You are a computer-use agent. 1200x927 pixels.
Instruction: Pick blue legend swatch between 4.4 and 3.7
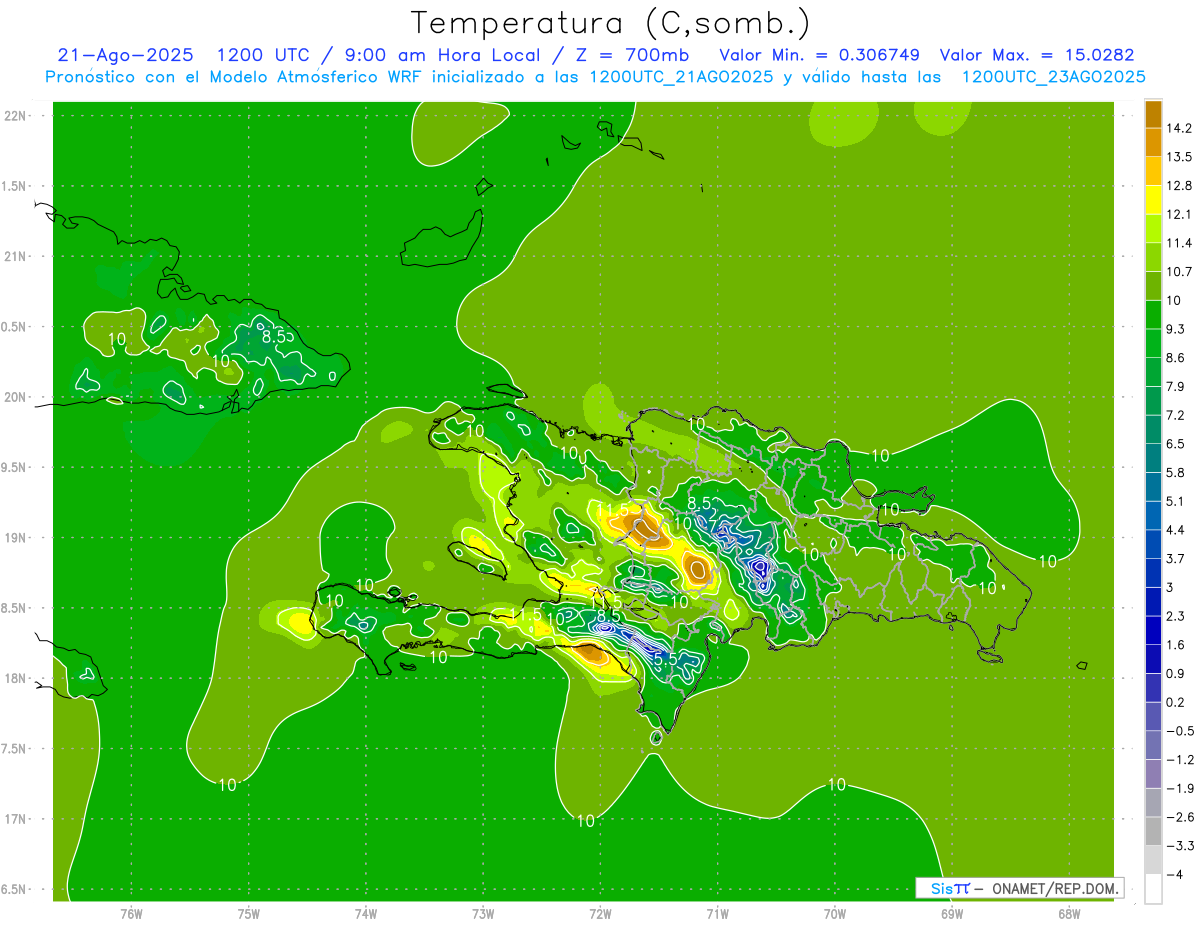click(x=1153, y=544)
